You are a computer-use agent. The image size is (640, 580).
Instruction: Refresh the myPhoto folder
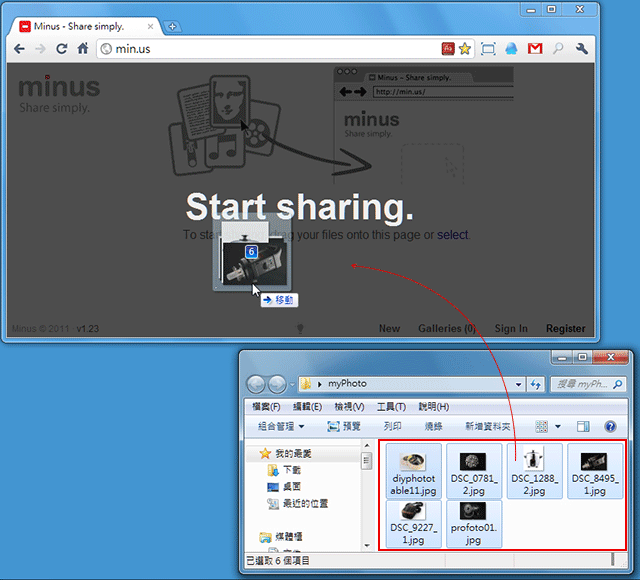[x=536, y=384]
